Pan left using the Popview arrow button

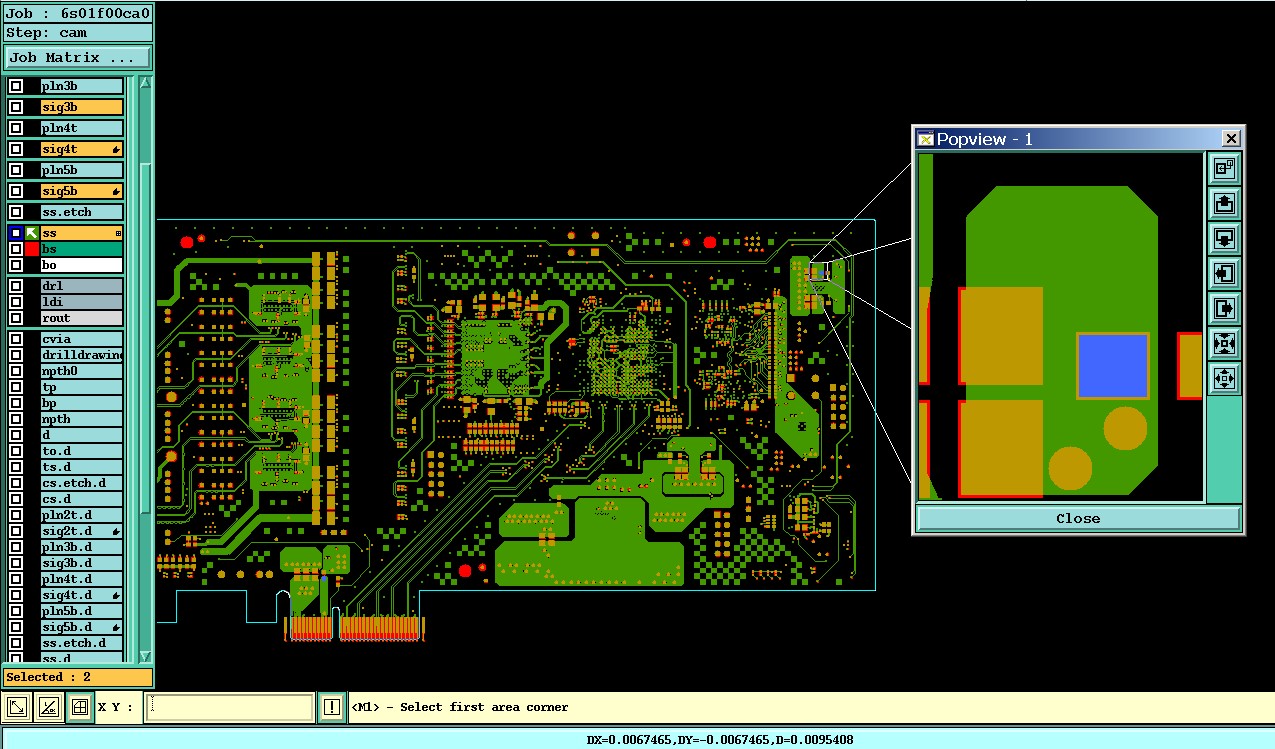point(1225,272)
